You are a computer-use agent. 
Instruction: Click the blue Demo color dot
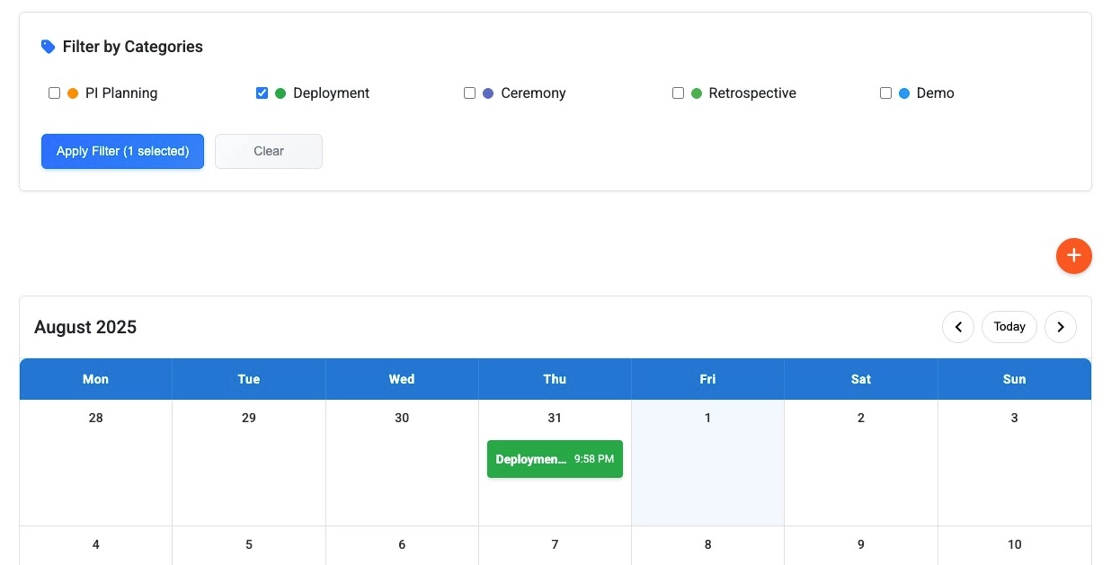click(904, 93)
